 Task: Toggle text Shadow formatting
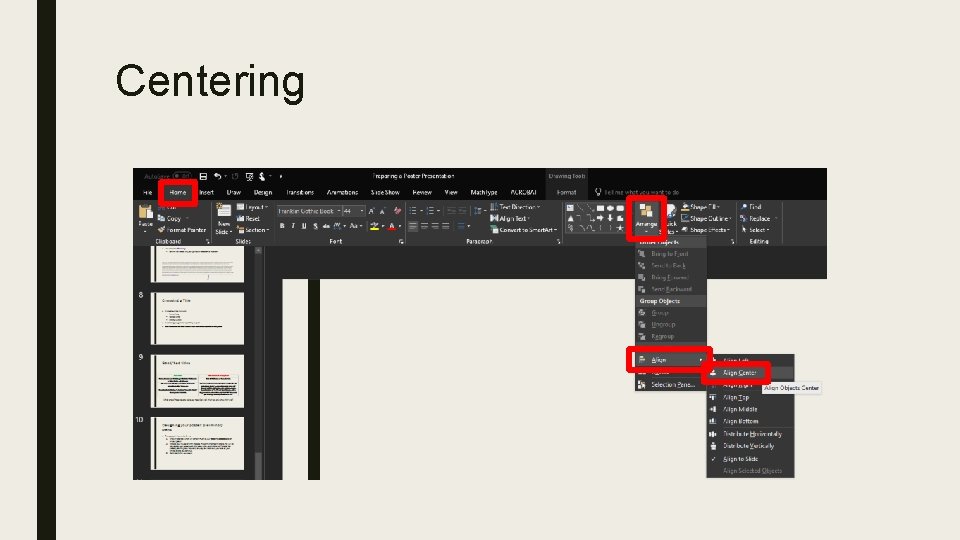pos(315,226)
